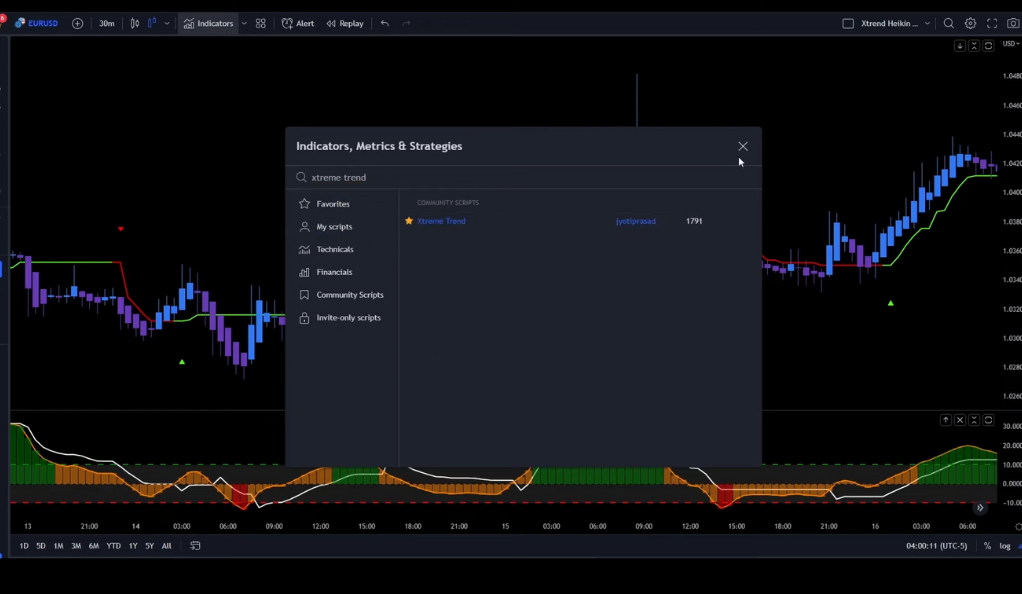Image resolution: width=1022 pixels, height=594 pixels.
Task: Click the redo arrow
Action: pyautogui.click(x=407, y=23)
